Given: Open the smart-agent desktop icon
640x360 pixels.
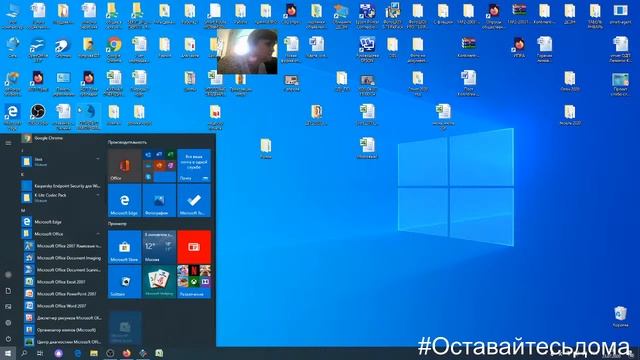Looking at the screenshot, I should click(x=620, y=14).
